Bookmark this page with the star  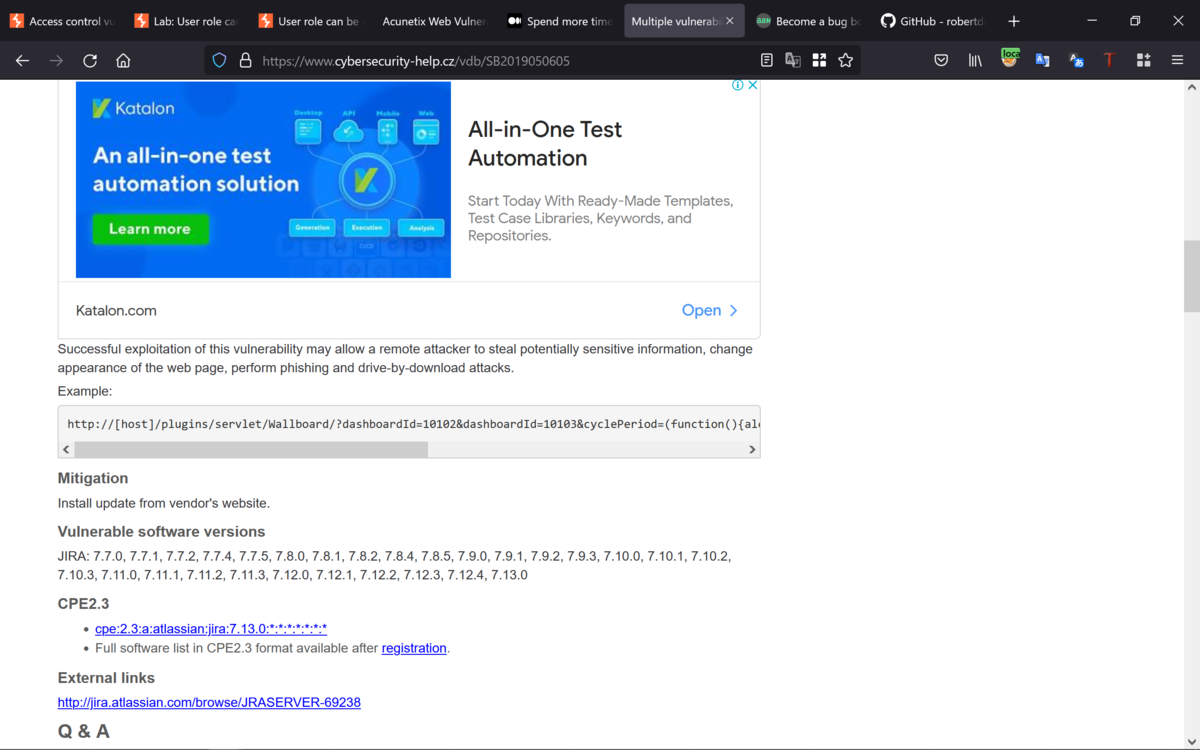846,61
